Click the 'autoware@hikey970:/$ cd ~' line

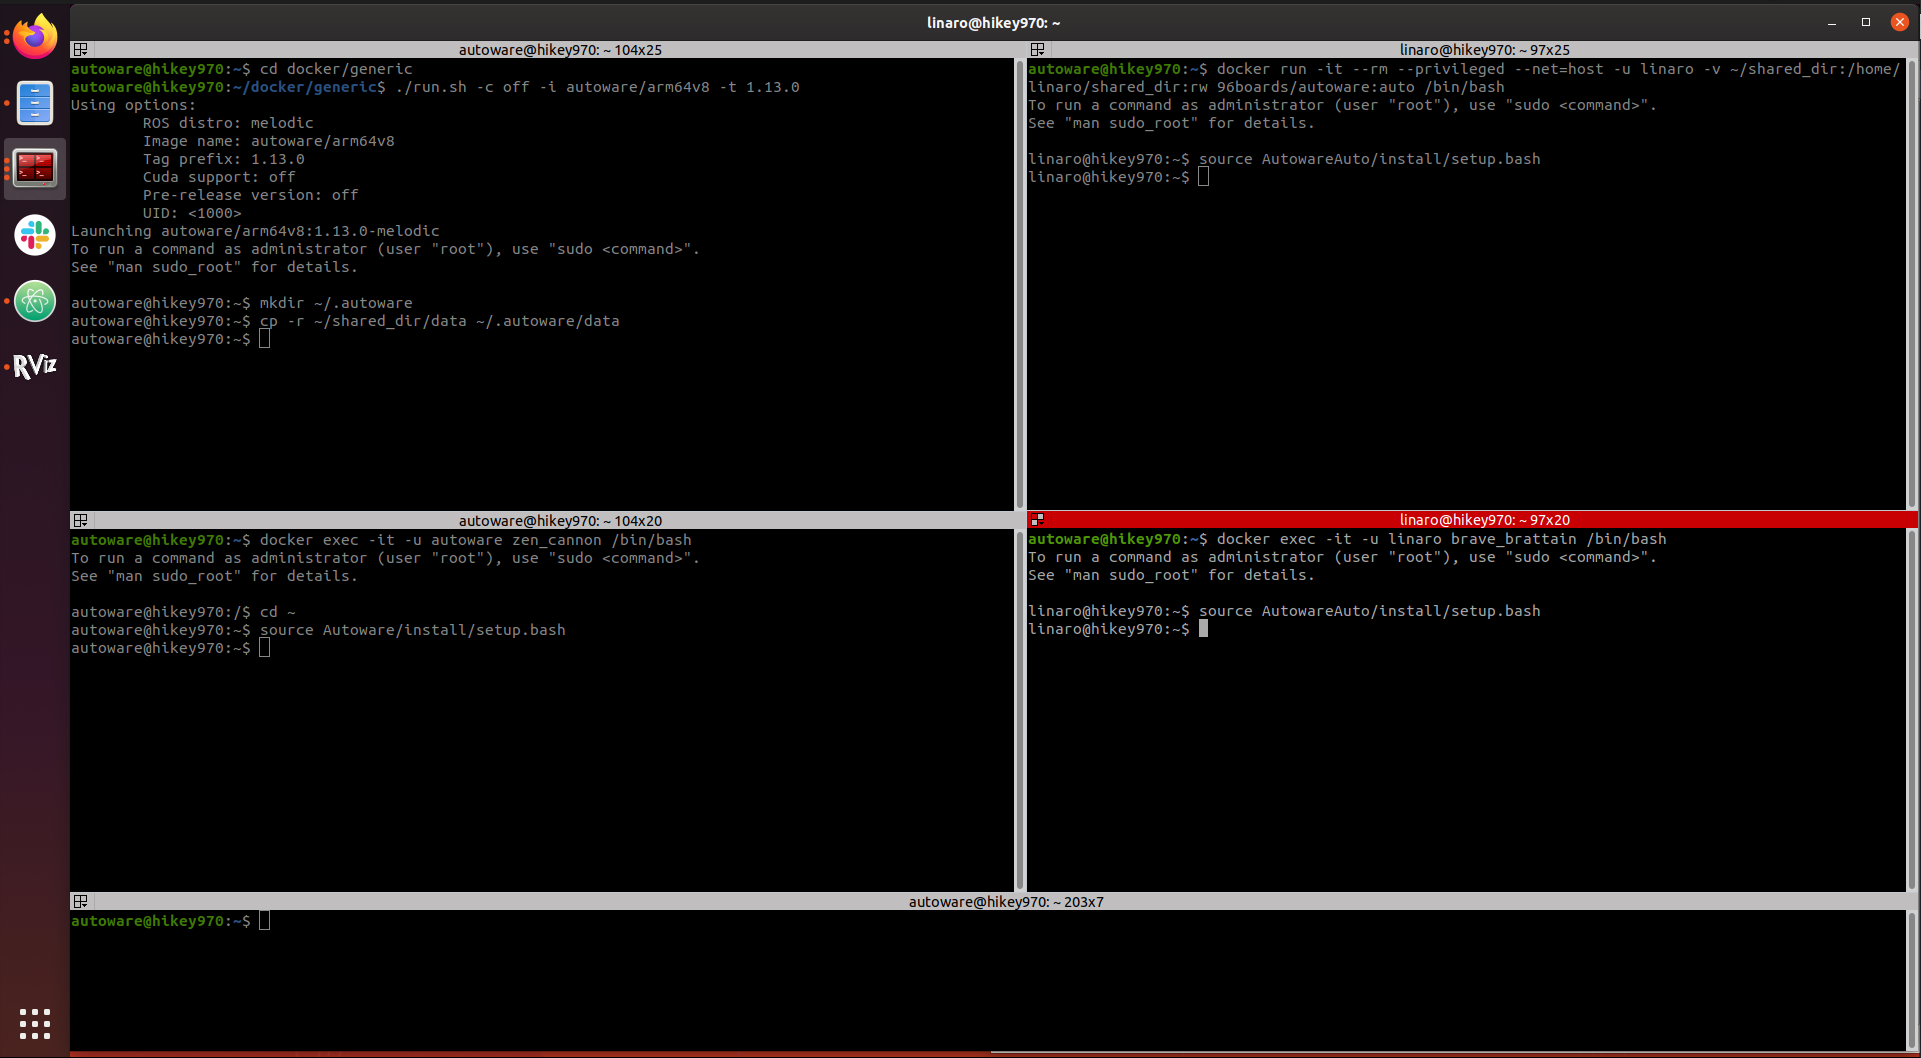coord(183,612)
